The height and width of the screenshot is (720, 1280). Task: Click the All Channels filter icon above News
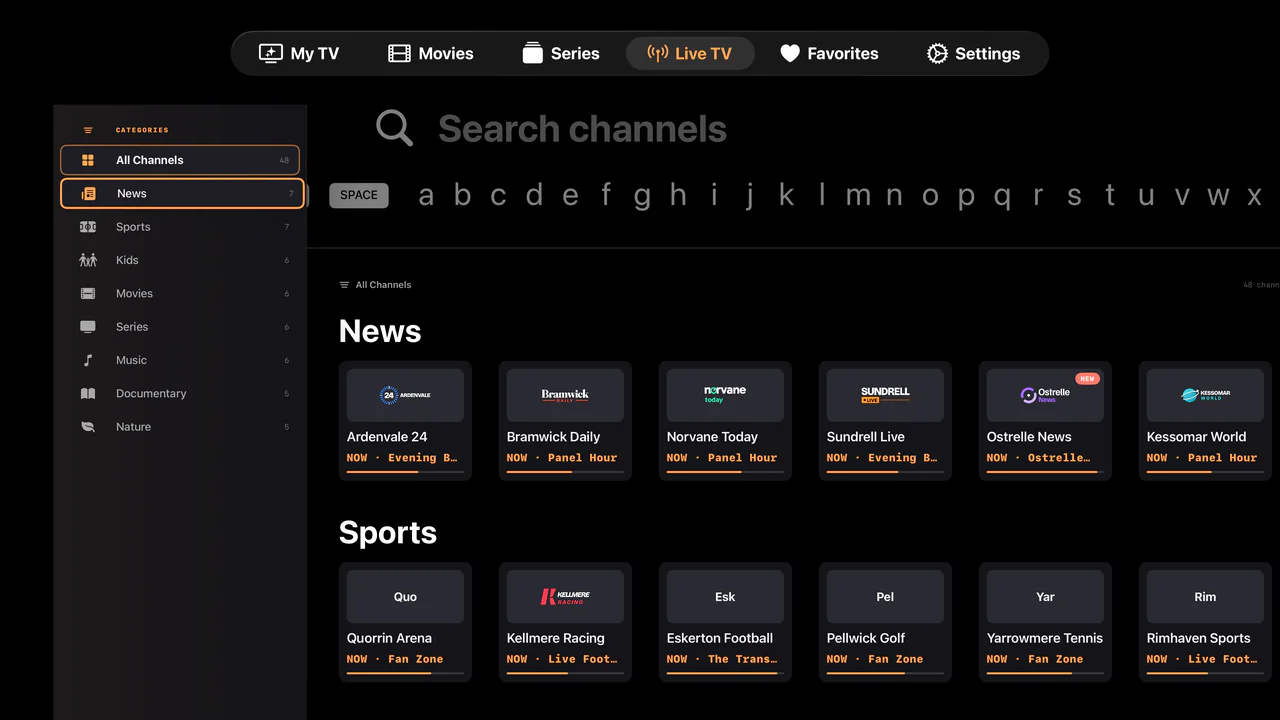344,285
